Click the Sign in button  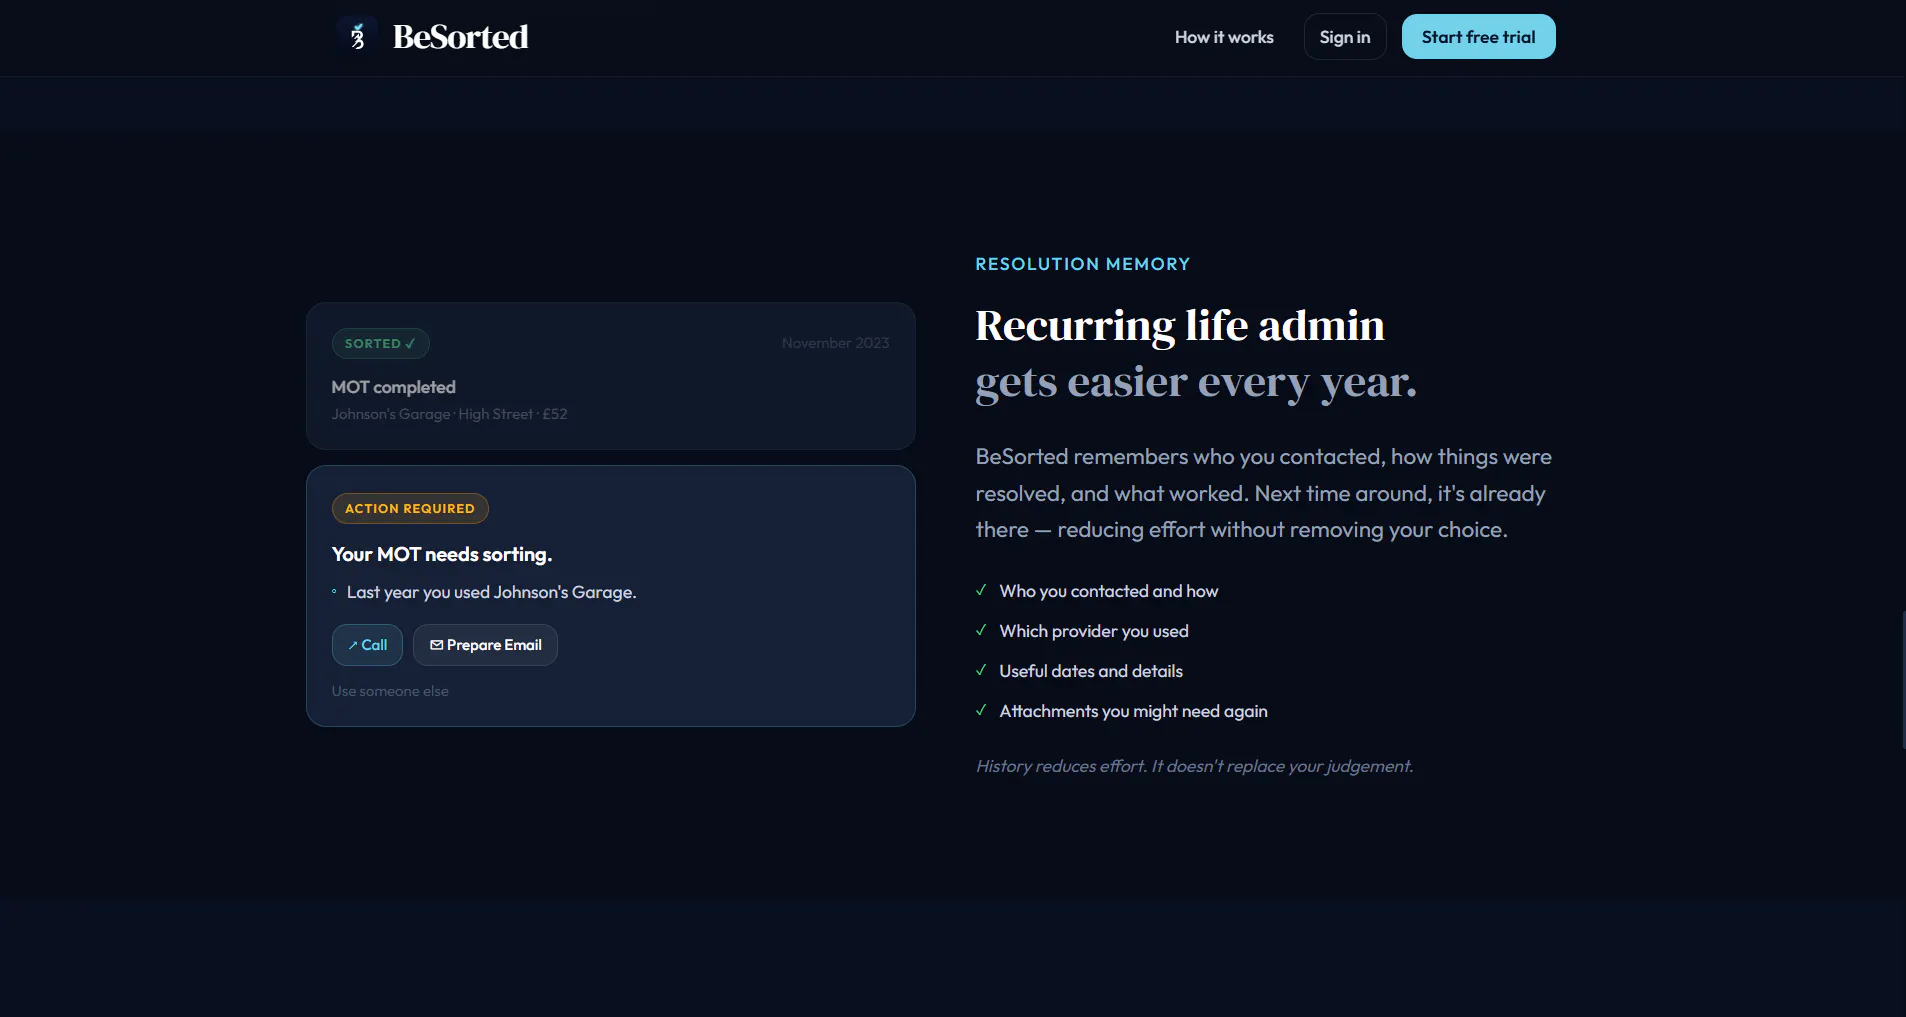click(x=1345, y=37)
